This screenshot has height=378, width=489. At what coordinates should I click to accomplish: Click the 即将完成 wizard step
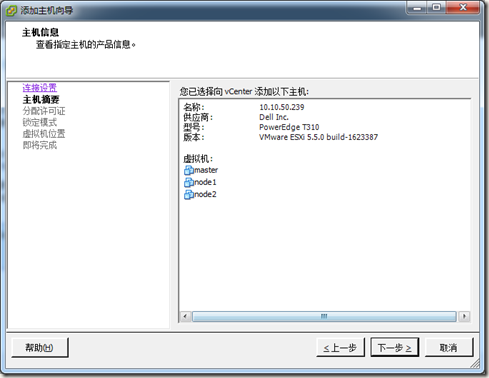(x=40, y=145)
